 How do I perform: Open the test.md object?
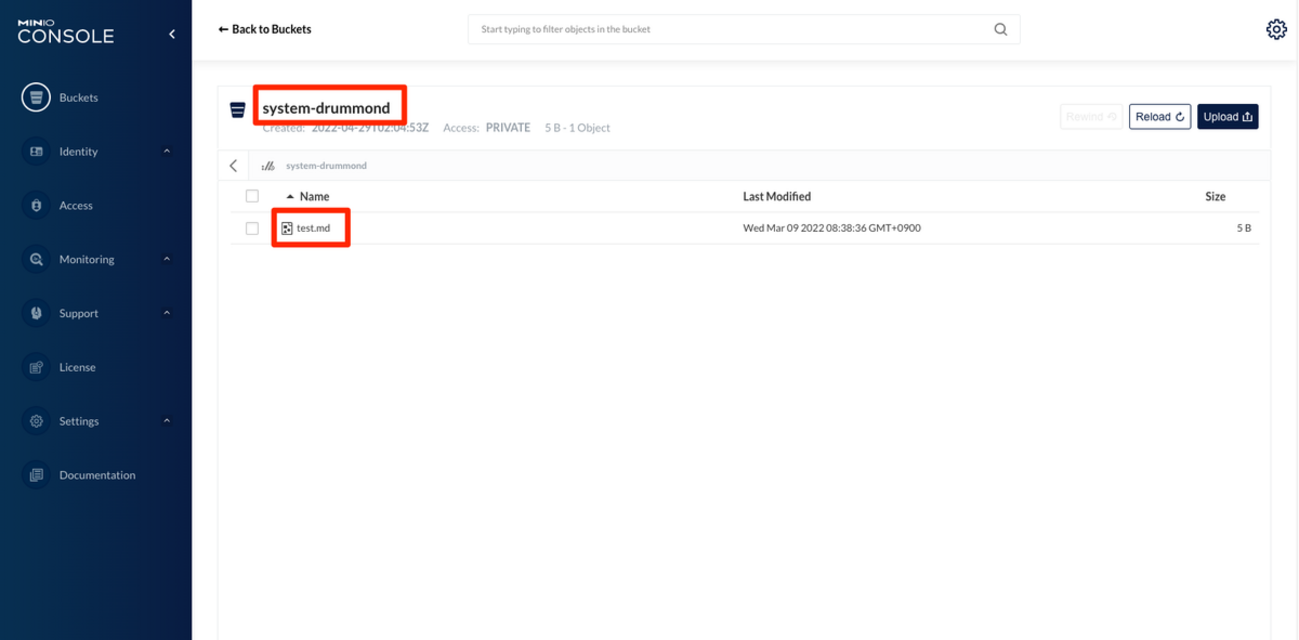pos(313,229)
